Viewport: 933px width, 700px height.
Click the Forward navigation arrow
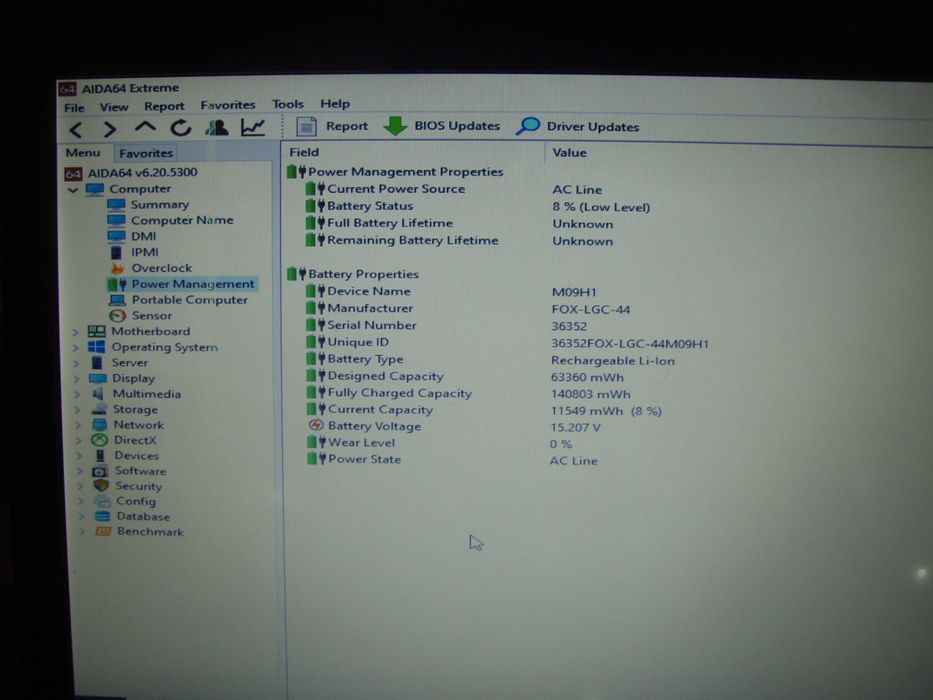pyautogui.click(x=109, y=129)
